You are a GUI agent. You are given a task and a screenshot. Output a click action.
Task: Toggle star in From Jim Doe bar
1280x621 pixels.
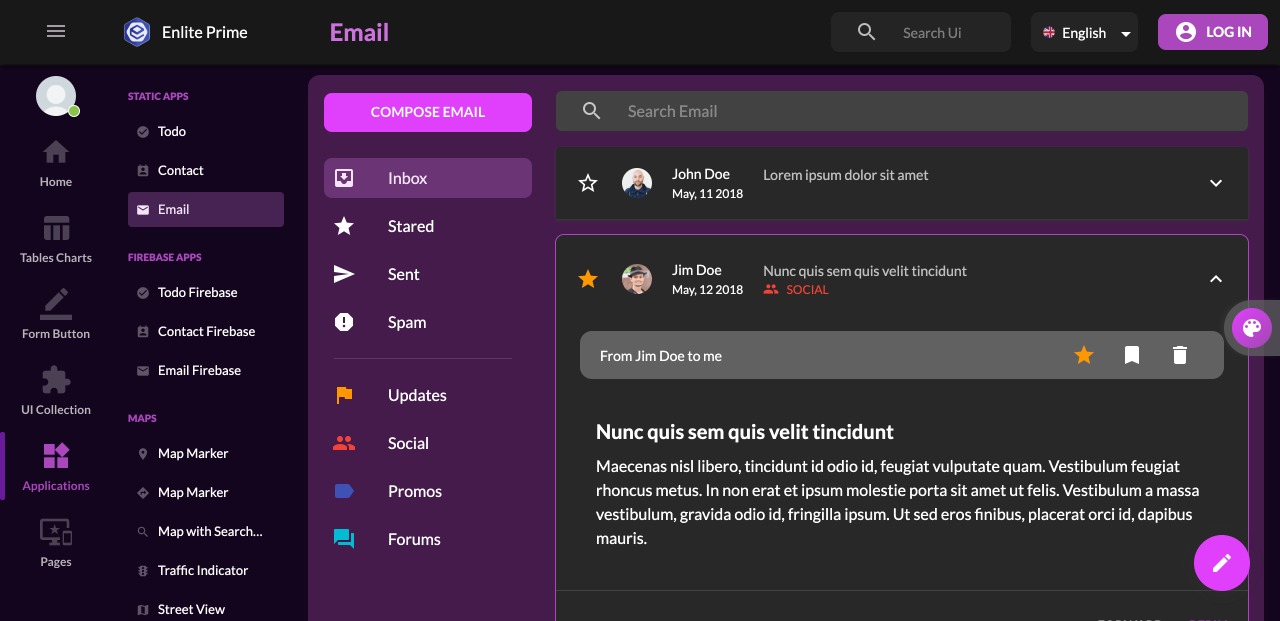[x=1084, y=355]
